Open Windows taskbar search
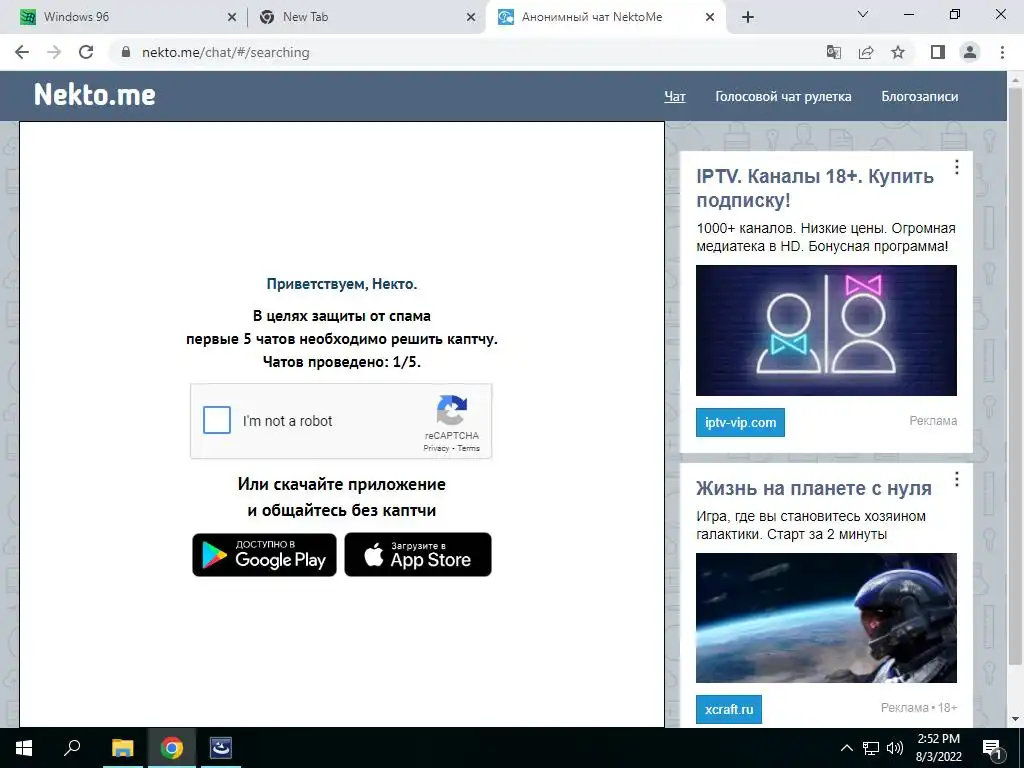This screenshot has width=1024, height=768. coord(72,748)
